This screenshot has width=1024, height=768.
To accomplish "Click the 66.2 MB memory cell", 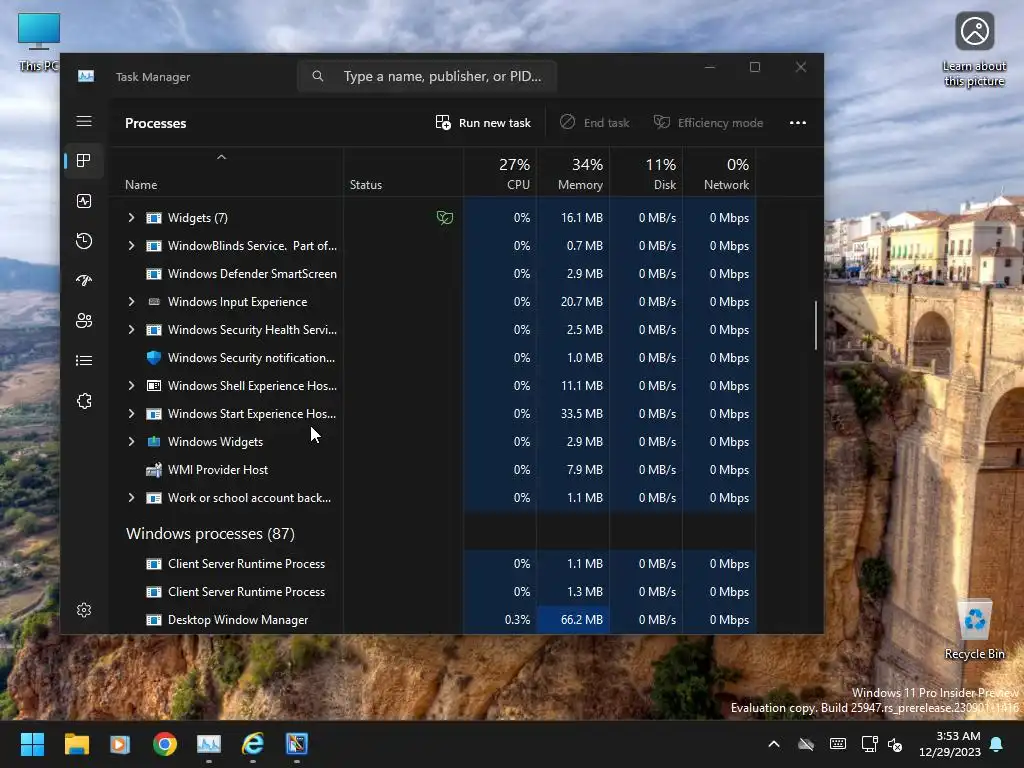I will coord(573,620).
